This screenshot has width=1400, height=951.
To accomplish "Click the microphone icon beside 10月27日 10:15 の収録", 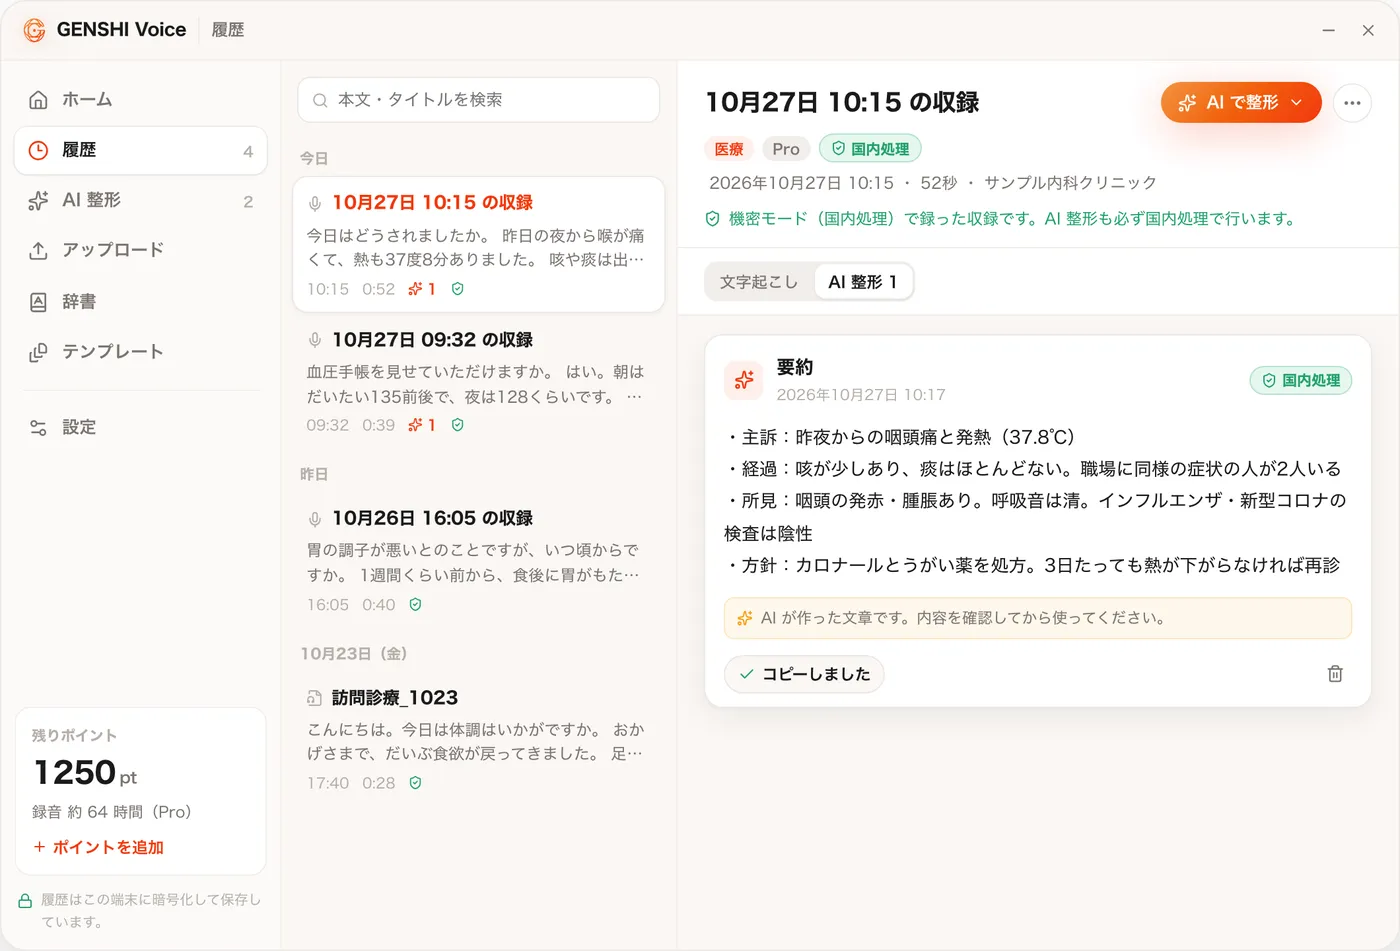I will tap(315, 203).
